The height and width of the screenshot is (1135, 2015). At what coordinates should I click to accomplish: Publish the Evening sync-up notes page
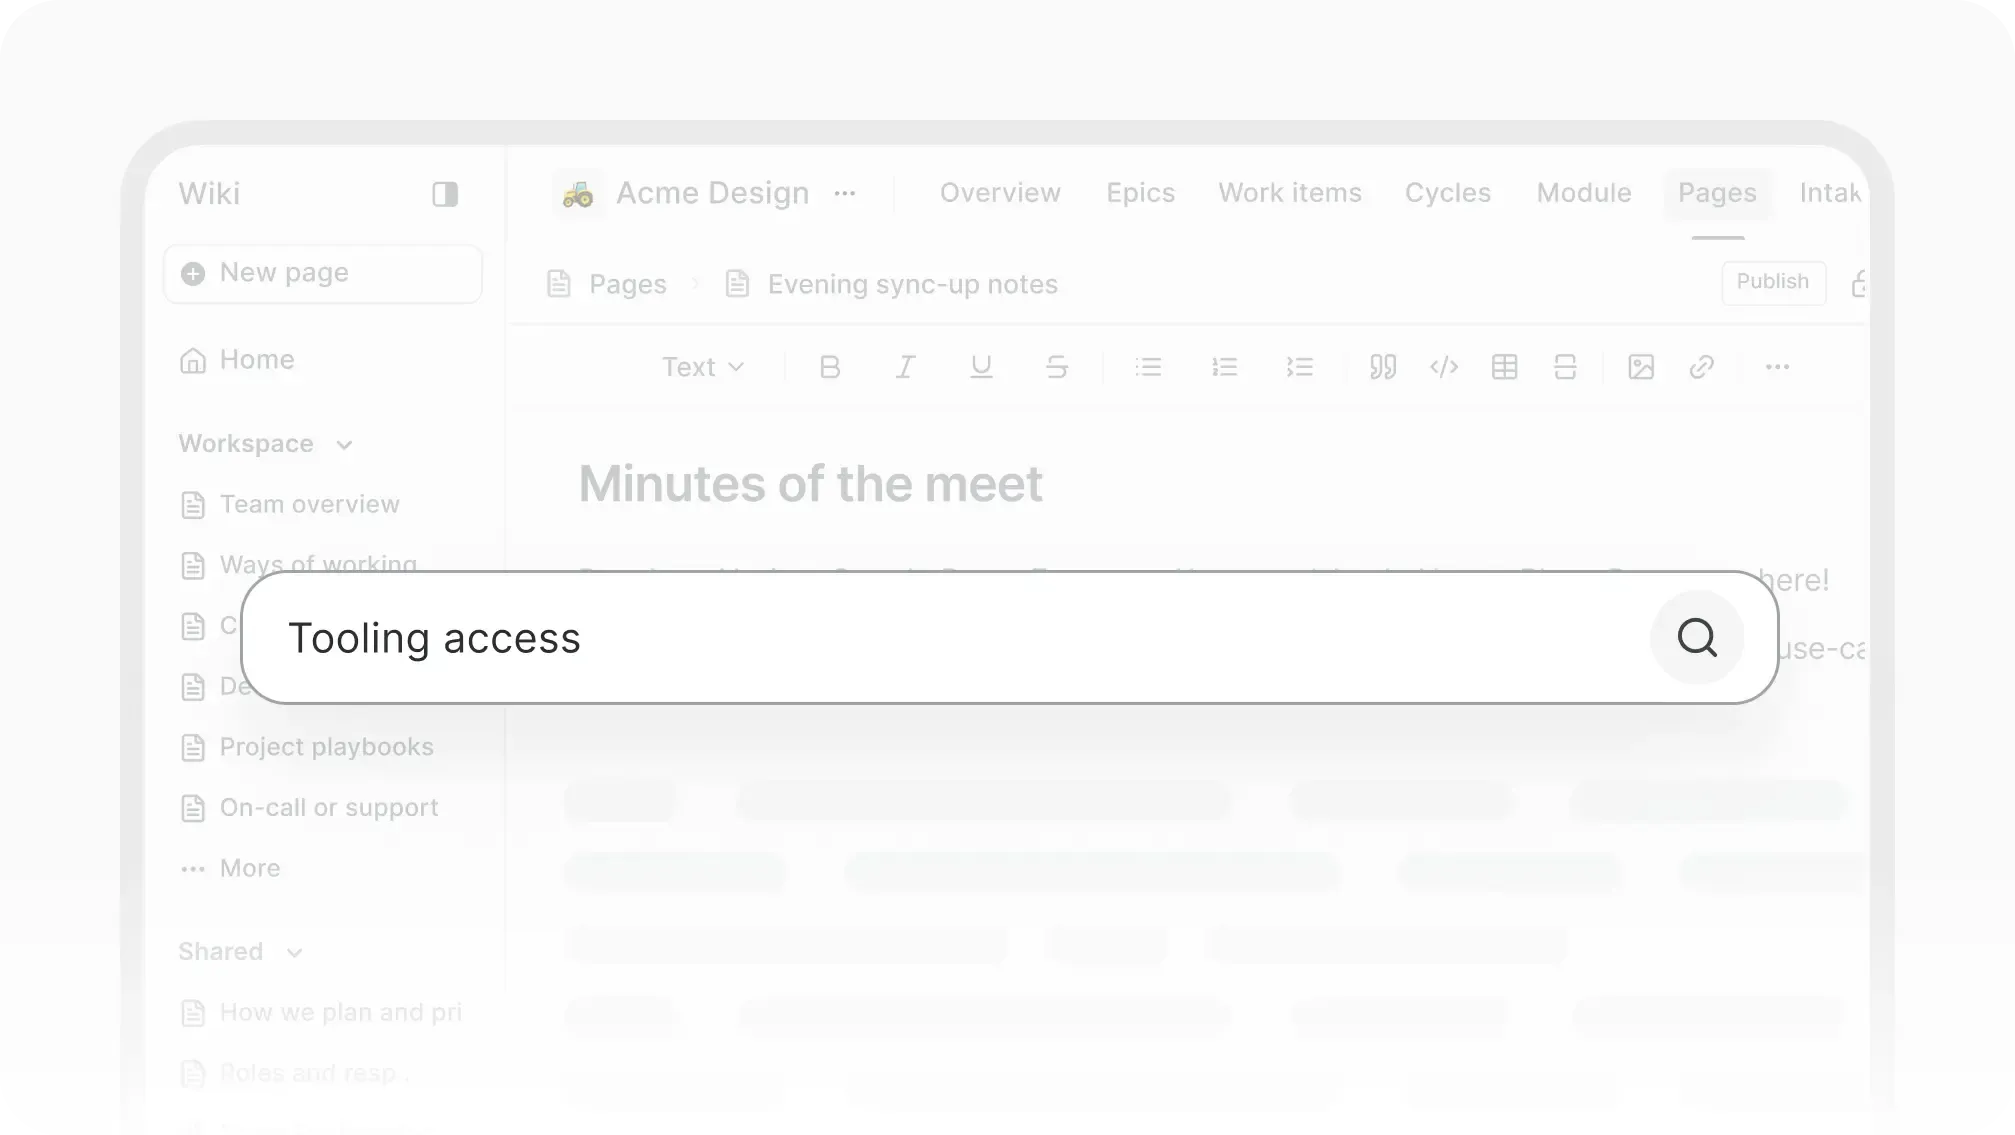(1772, 283)
